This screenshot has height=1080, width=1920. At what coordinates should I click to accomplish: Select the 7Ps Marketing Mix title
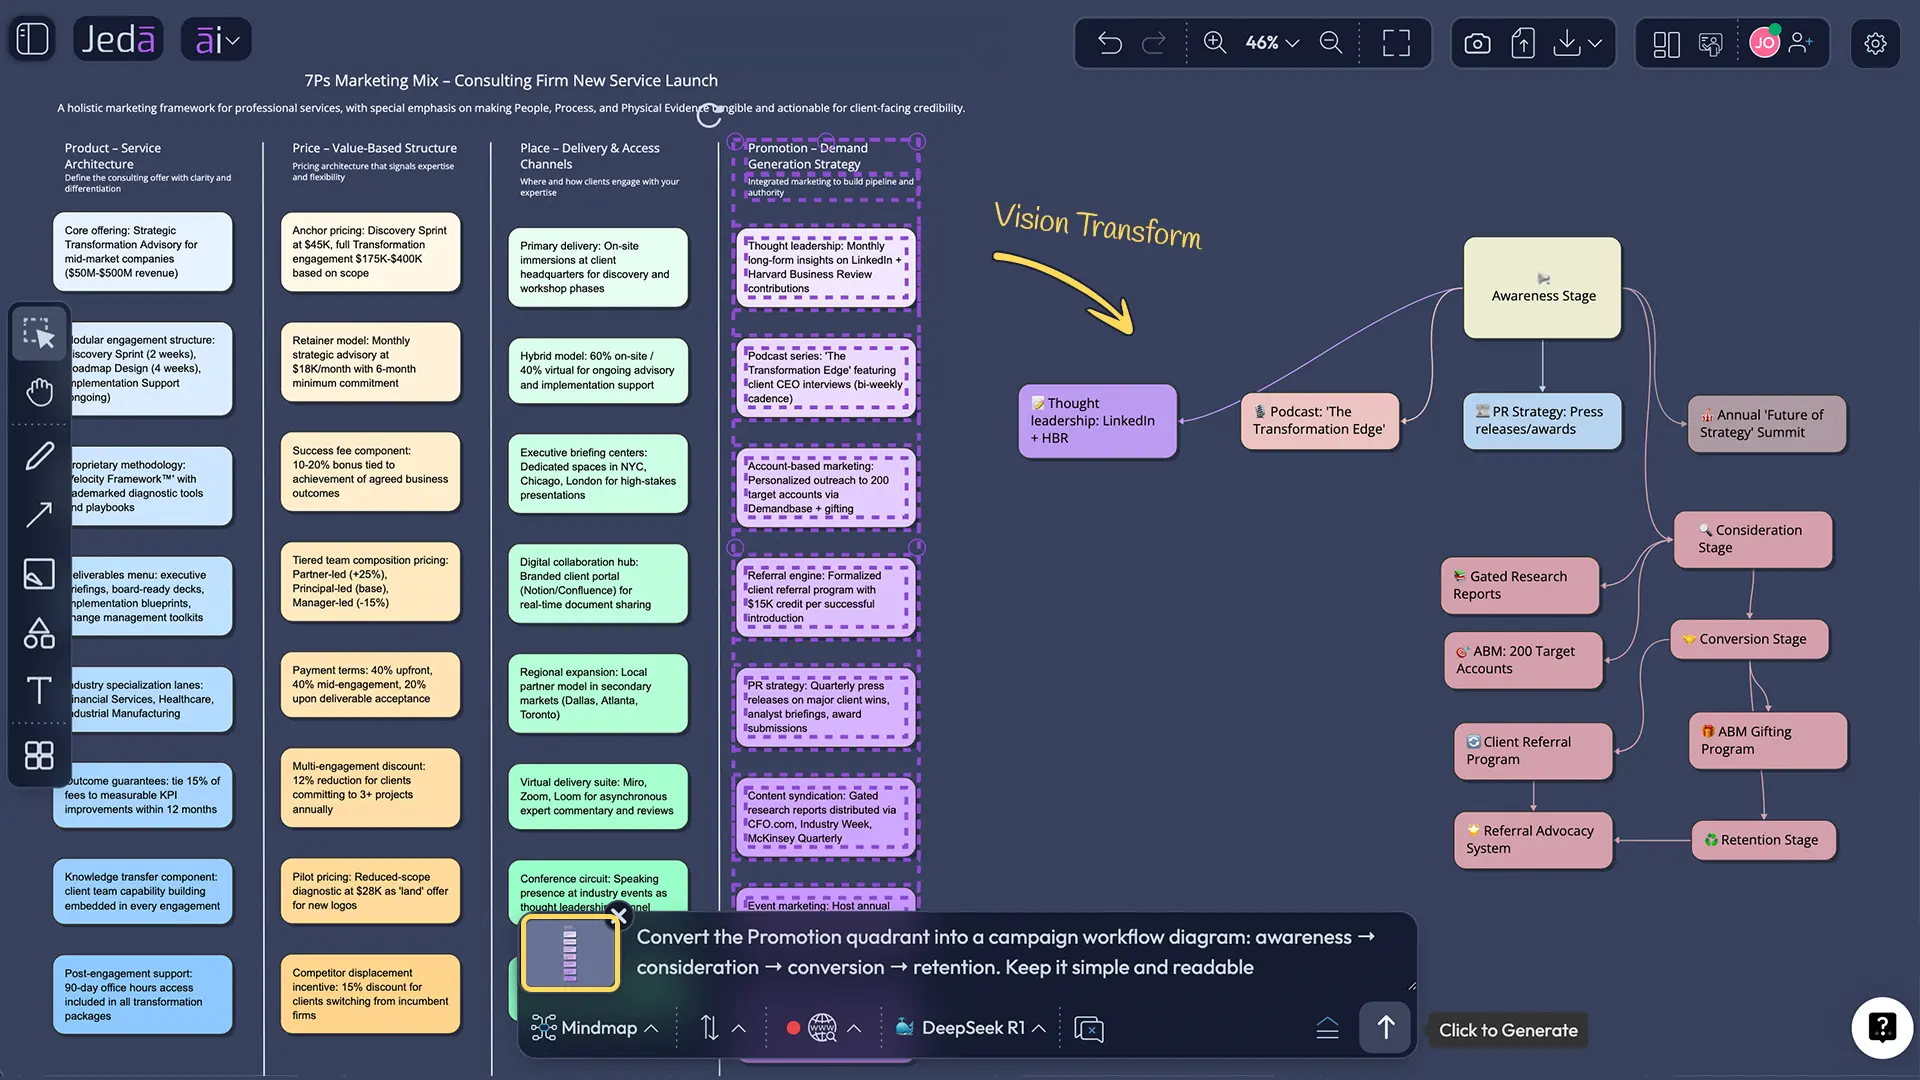(511, 81)
